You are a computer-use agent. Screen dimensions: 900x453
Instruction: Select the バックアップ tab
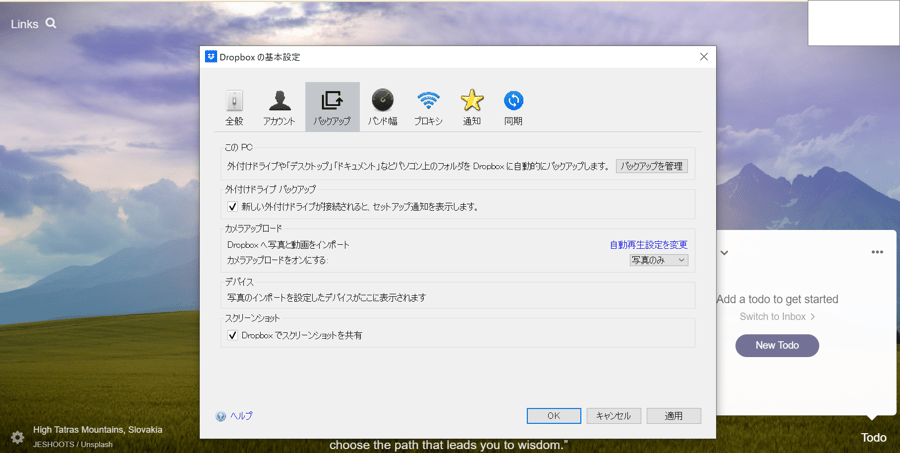(x=332, y=107)
